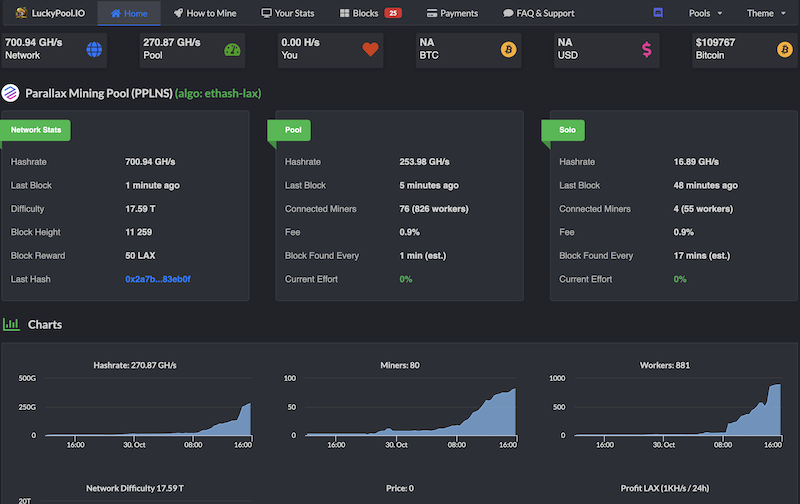Click the 76 (826 workers) value
Image resolution: width=800 pixels, height=504 pixels.
click(434, 209)
